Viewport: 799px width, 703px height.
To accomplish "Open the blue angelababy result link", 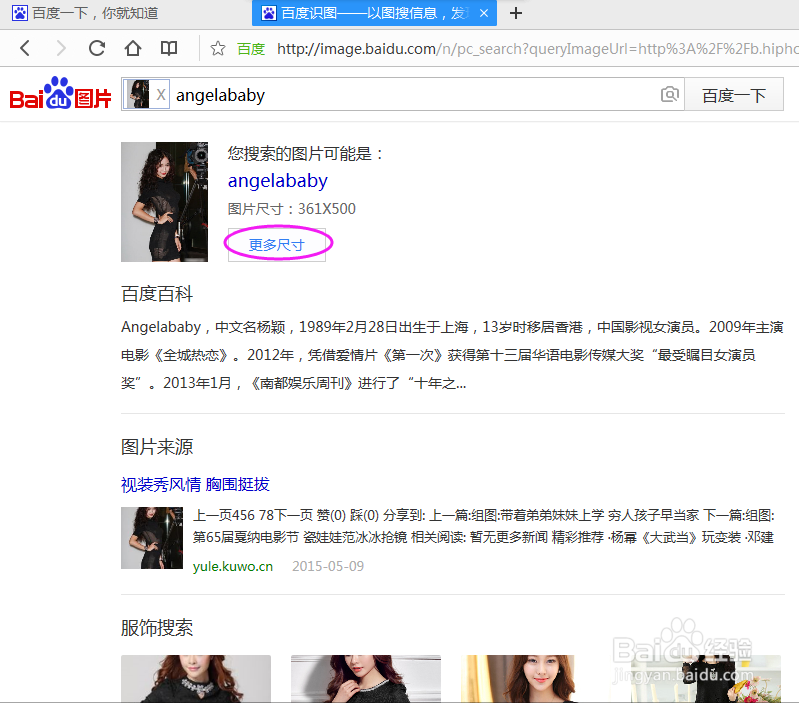I will (x=278, y=180).
